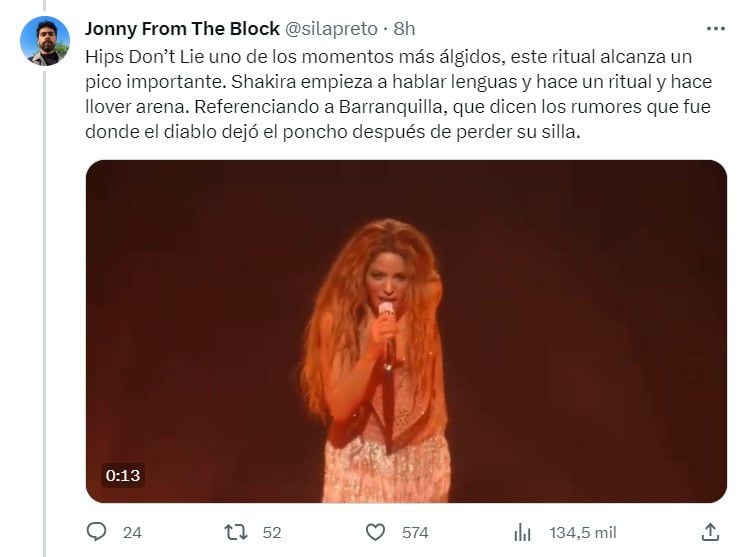
Task: Click the 134,5 mil views count
Action: pos(583,532)
